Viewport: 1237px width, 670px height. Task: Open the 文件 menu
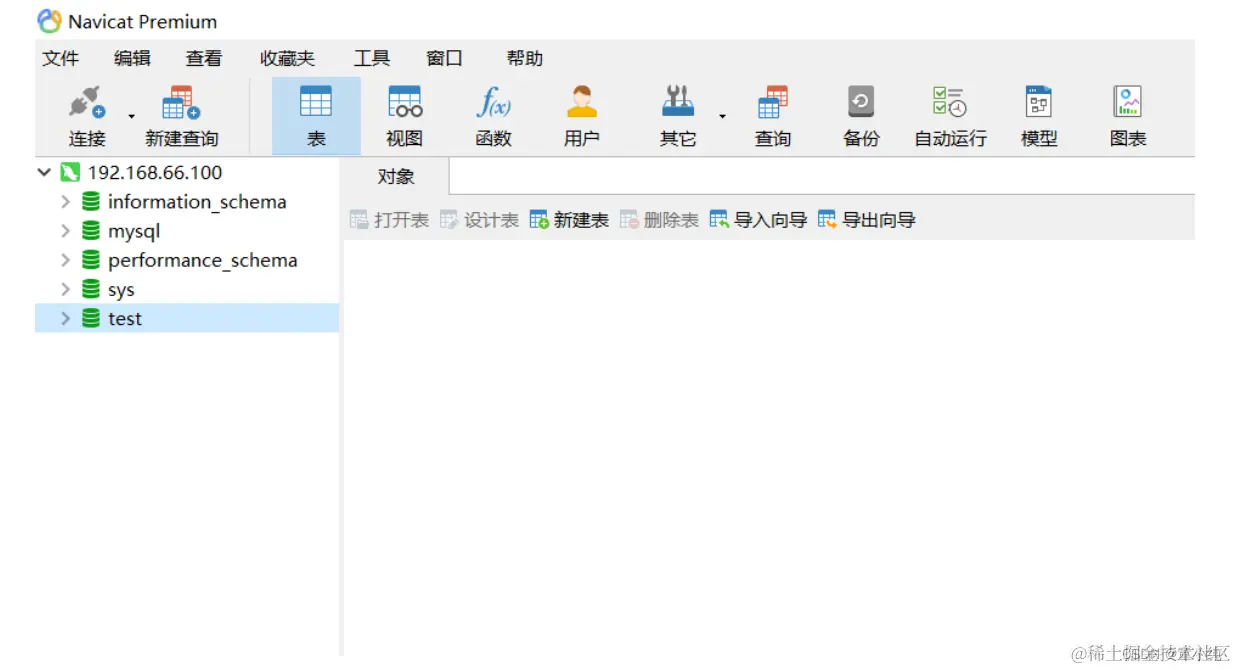[x=60, y=58]
